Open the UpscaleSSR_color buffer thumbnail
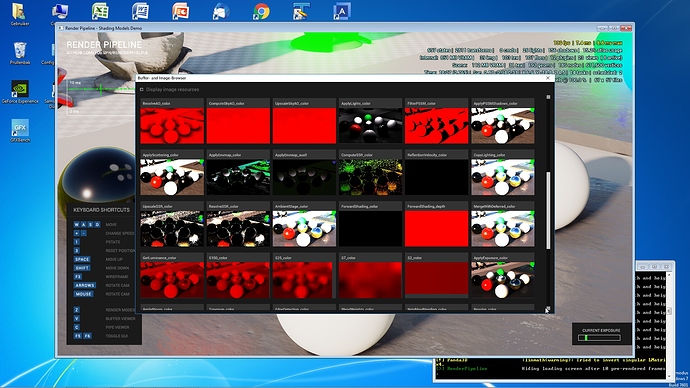Image resolution: width=690 pixels, height=388 pixels. tap(172, 229)
